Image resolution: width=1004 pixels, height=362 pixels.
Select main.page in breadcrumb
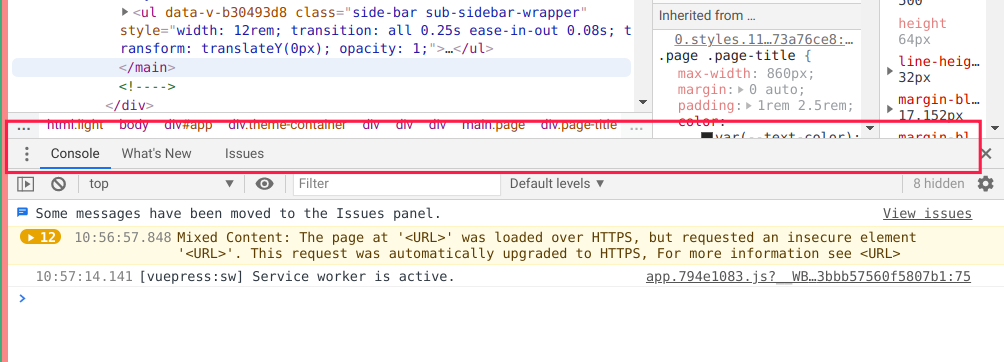(x=493, y=125)
